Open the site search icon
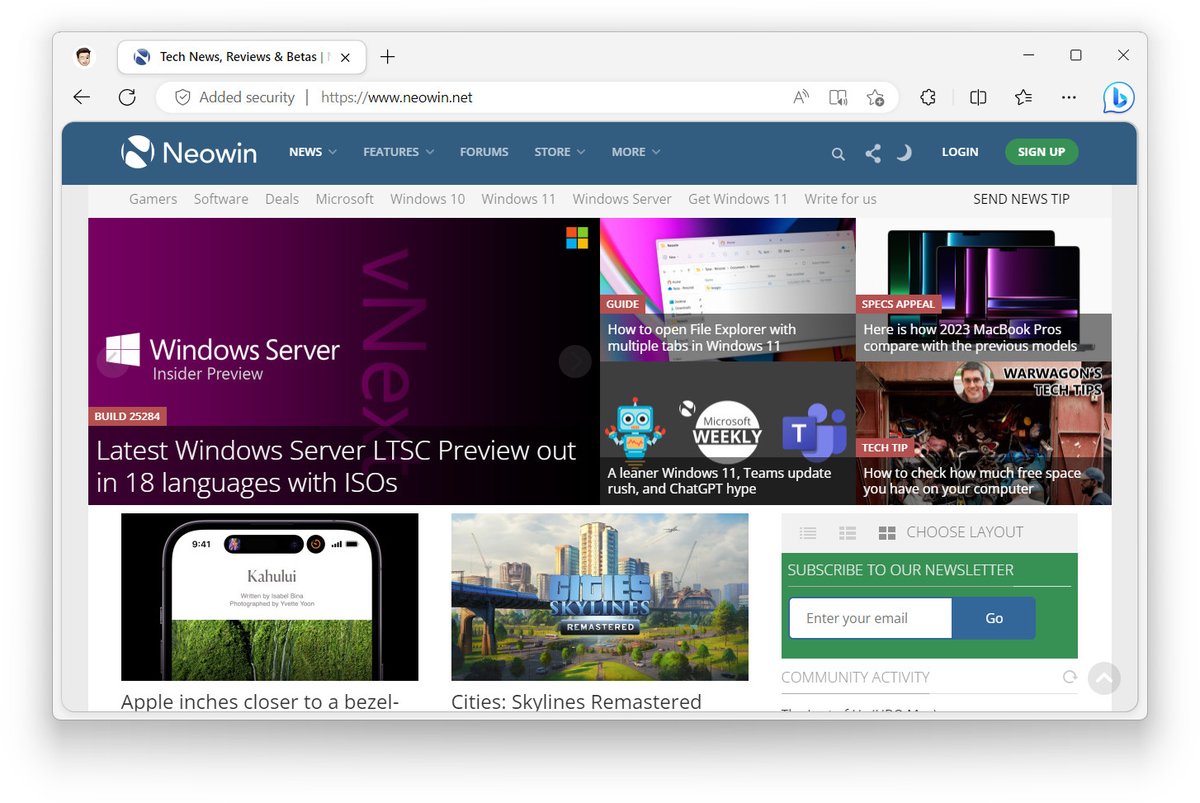The height and width of the screenshot is (803, 1200). coord(838,153)
